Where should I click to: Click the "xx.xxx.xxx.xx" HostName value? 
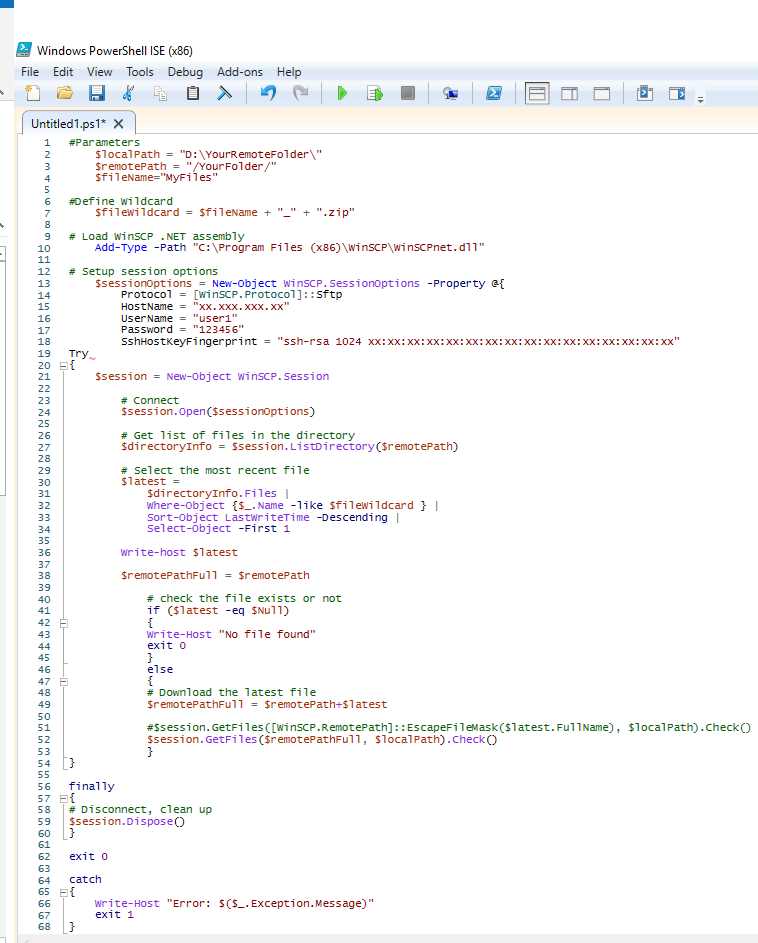click(x=241, y=307)
